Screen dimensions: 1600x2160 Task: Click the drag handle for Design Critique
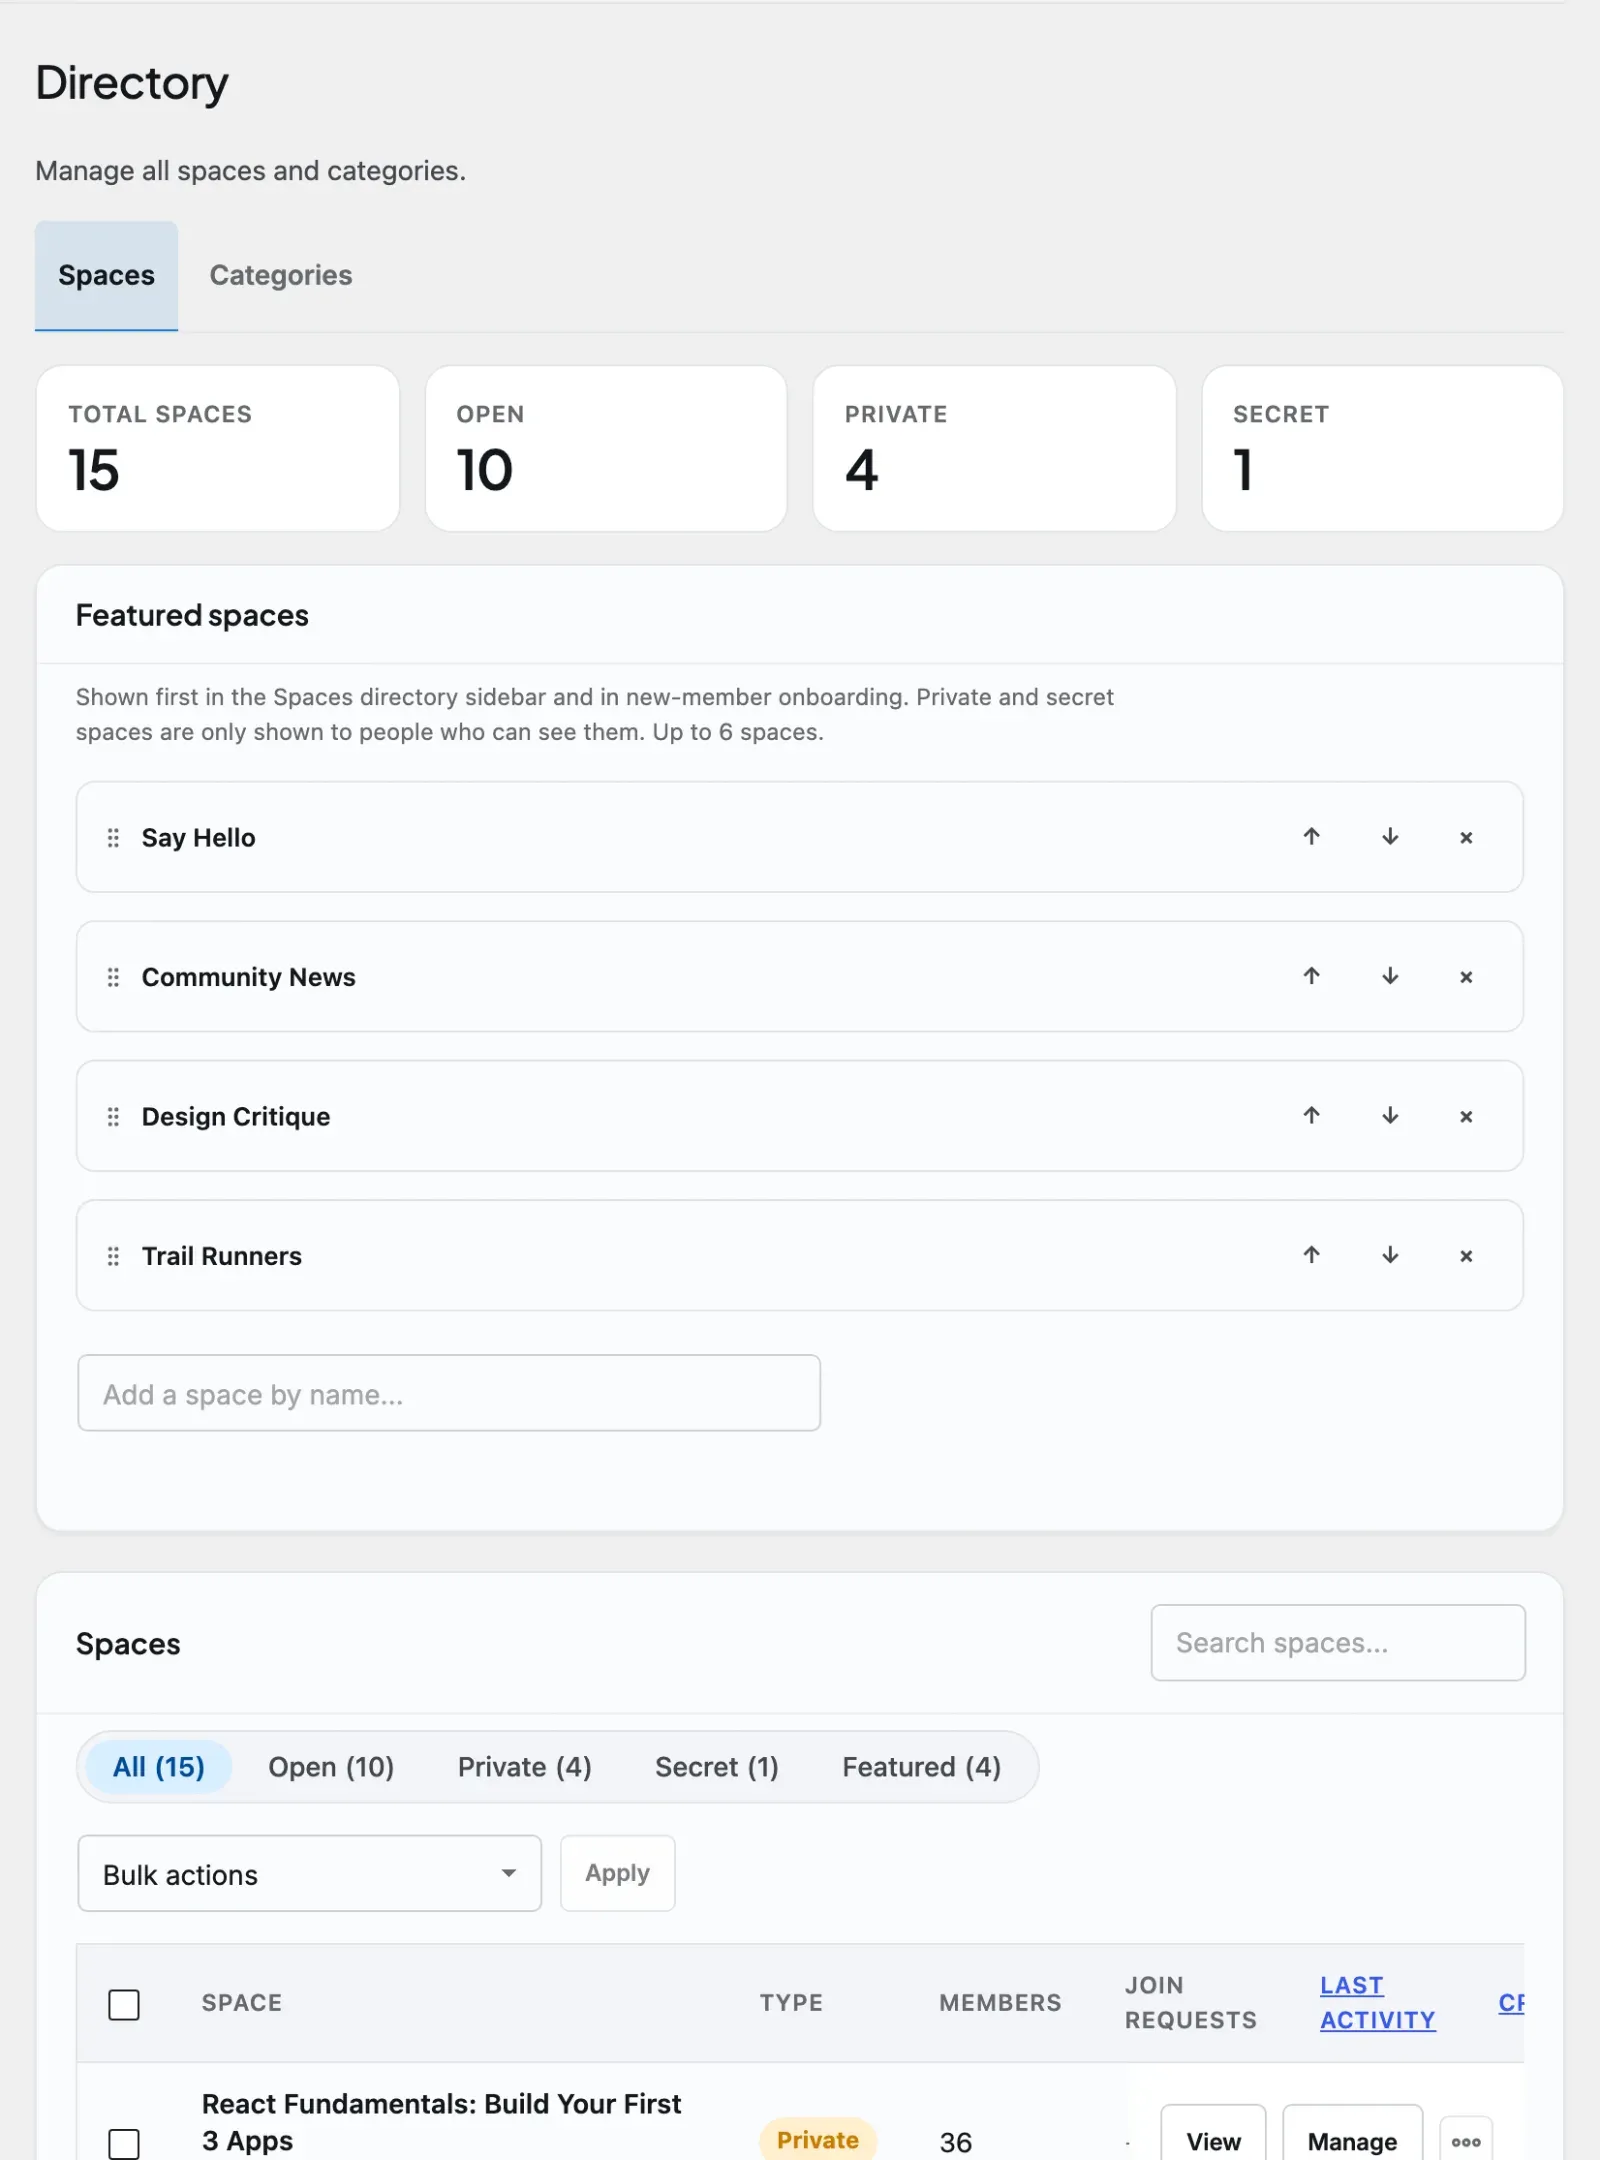tap(113, 1116)
